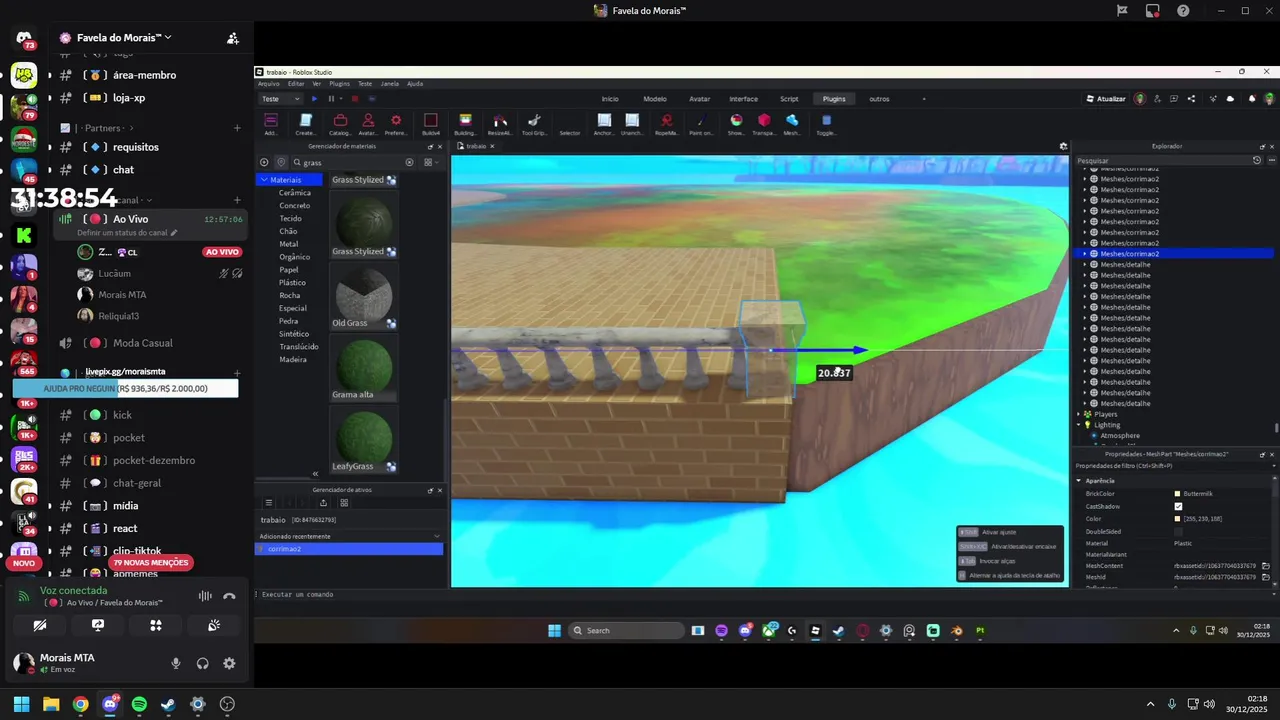
Task: Mute microphone in Discord user panel
Action: (176, 663)
